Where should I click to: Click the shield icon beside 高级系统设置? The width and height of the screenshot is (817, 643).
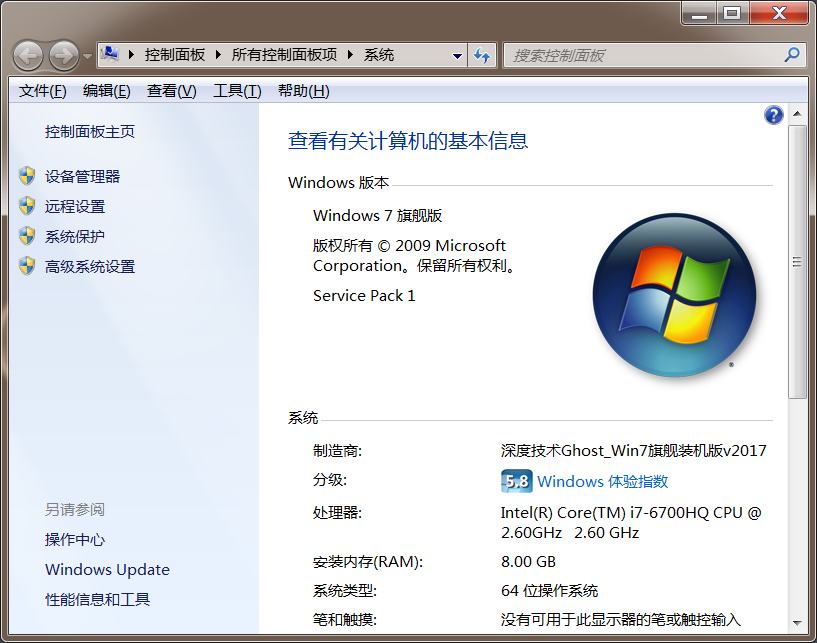point(27,266)
